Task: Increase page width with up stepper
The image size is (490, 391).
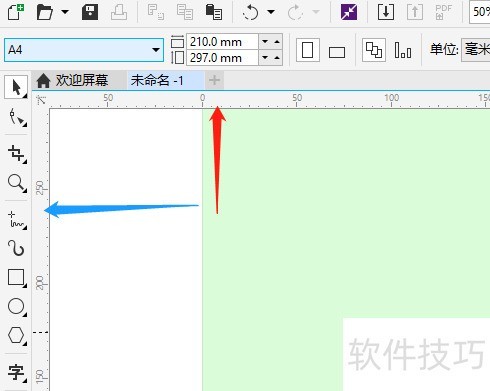Action: click(277, 42)
